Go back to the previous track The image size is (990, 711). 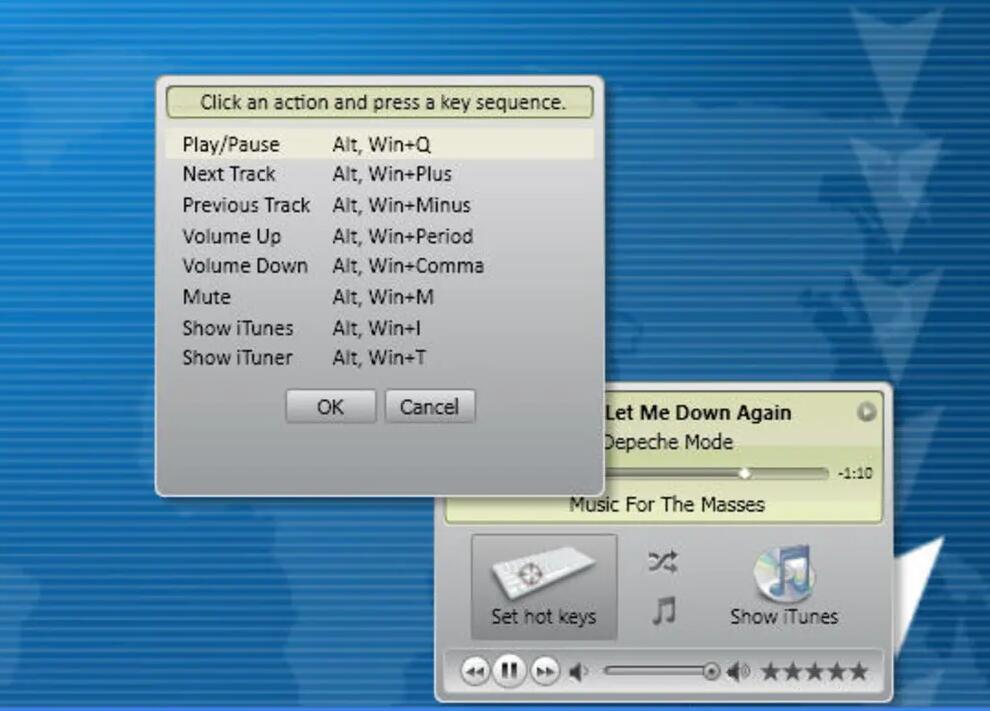[x=475, y=671]
